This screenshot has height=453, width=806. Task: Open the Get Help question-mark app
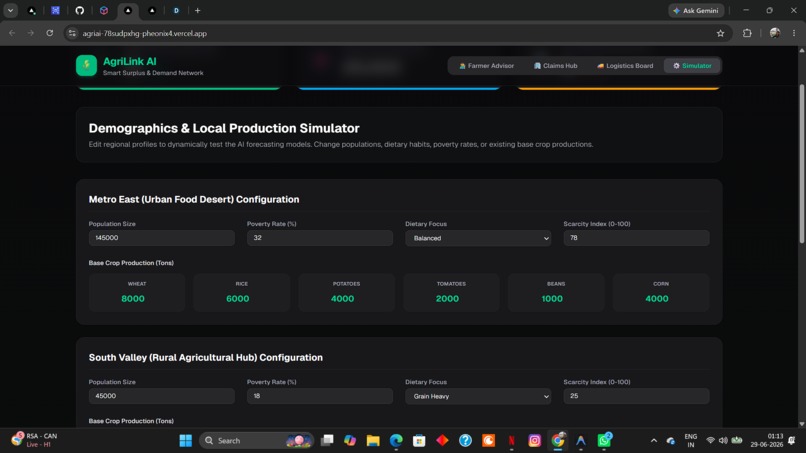coord(465,441)
